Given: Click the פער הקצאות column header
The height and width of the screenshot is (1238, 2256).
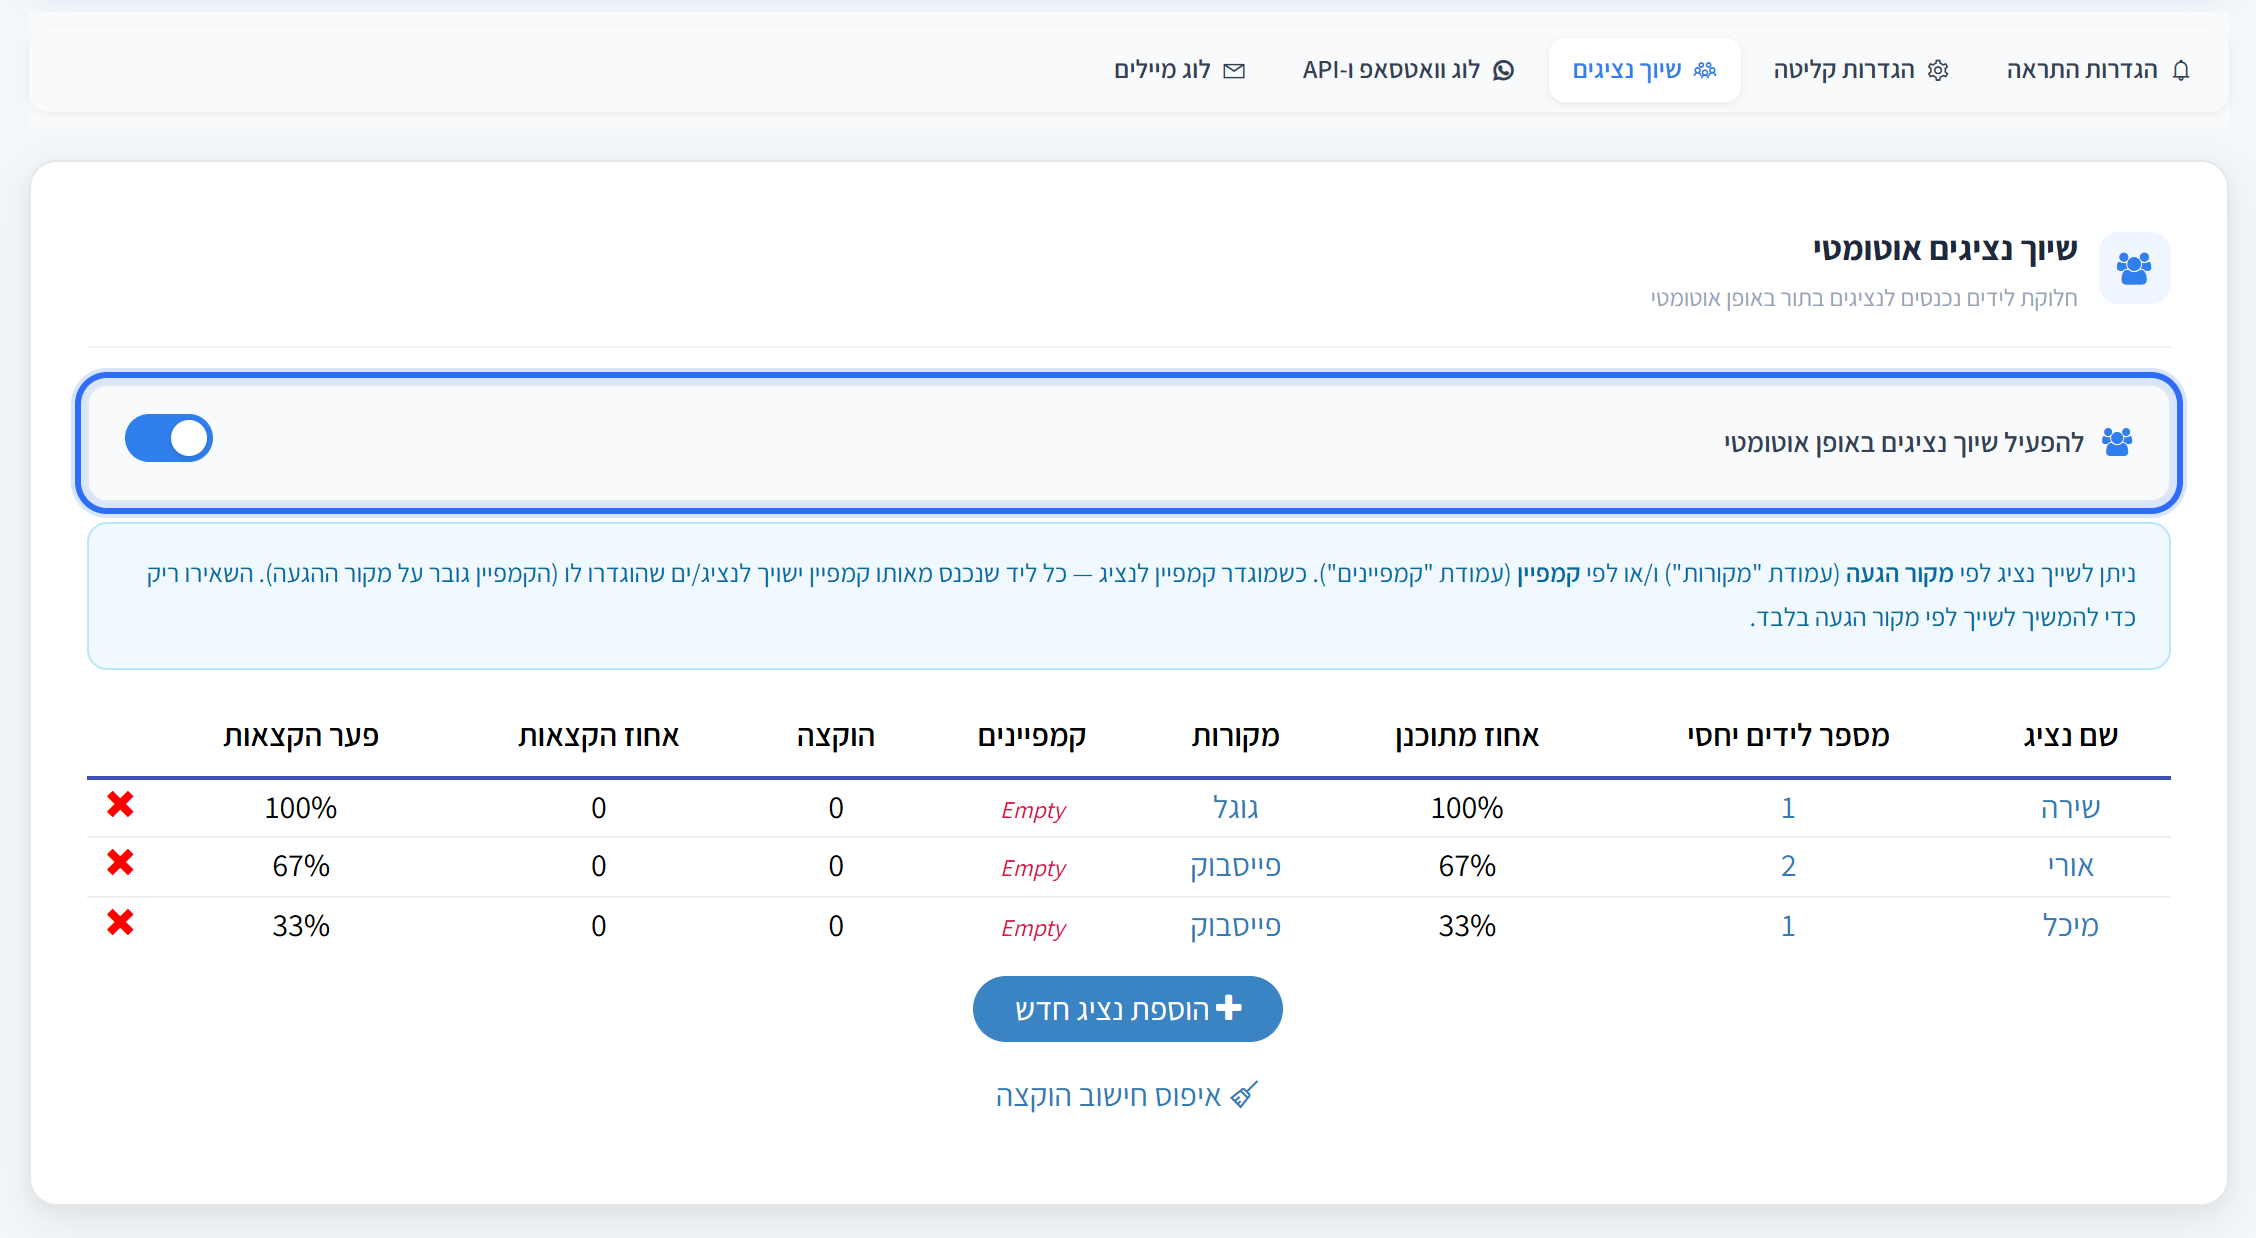Looking at the screenshot, I should pyautogui.click(x=301, y=736).
